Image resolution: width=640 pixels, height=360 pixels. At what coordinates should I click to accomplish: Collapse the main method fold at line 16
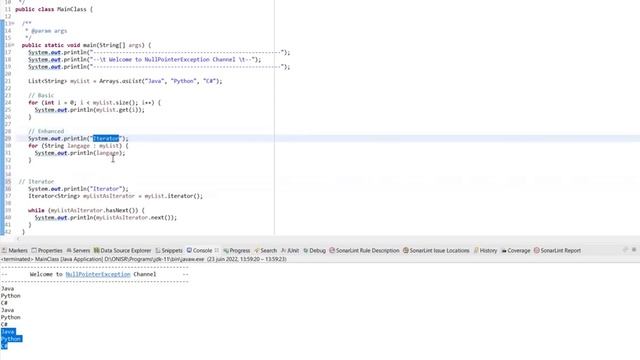[x=13, y=45]
